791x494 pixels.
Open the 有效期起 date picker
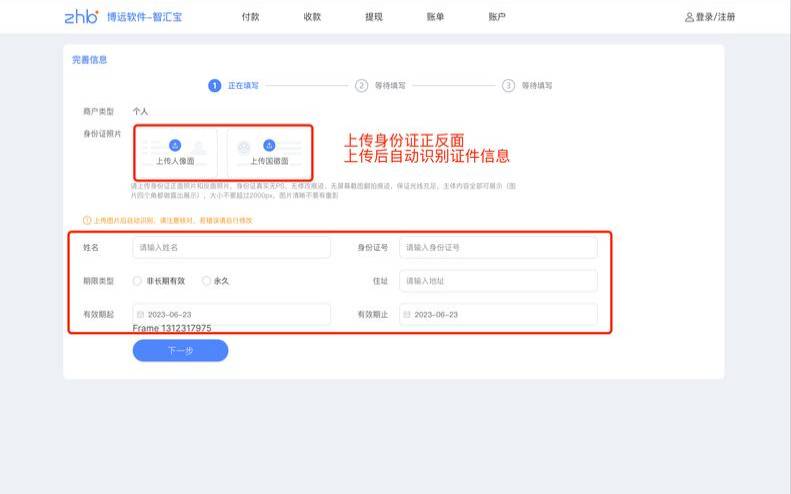point(232,314)
